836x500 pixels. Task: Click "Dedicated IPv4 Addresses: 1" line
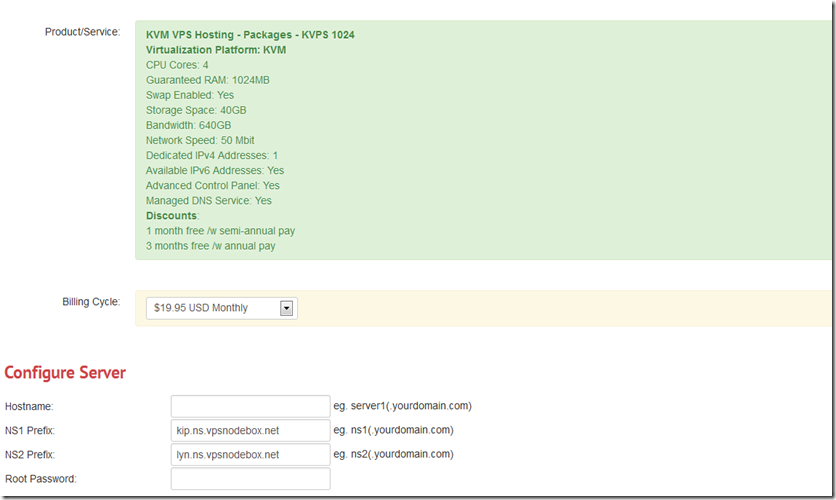pos(212,156)
